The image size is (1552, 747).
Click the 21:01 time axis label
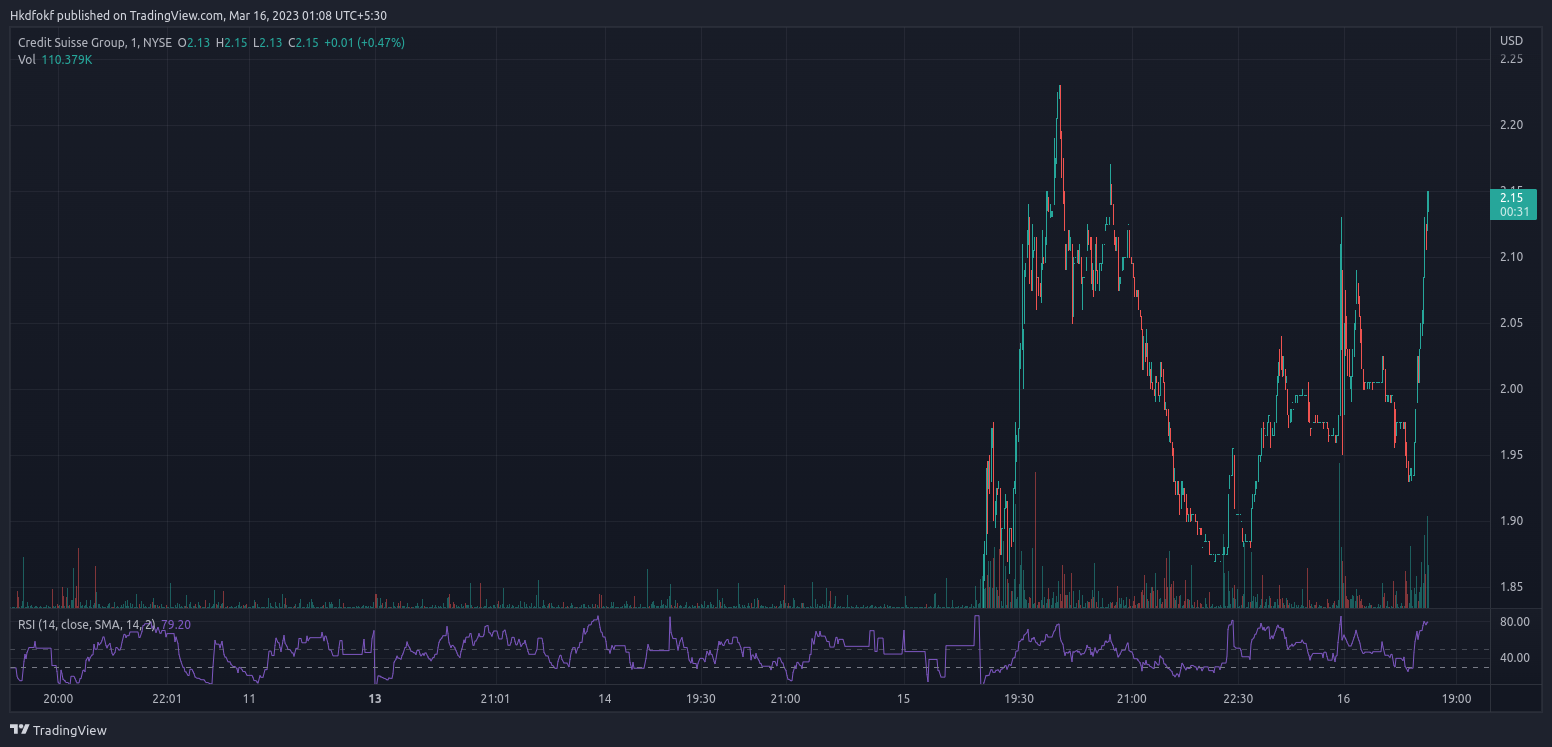[x=495, y=699]
